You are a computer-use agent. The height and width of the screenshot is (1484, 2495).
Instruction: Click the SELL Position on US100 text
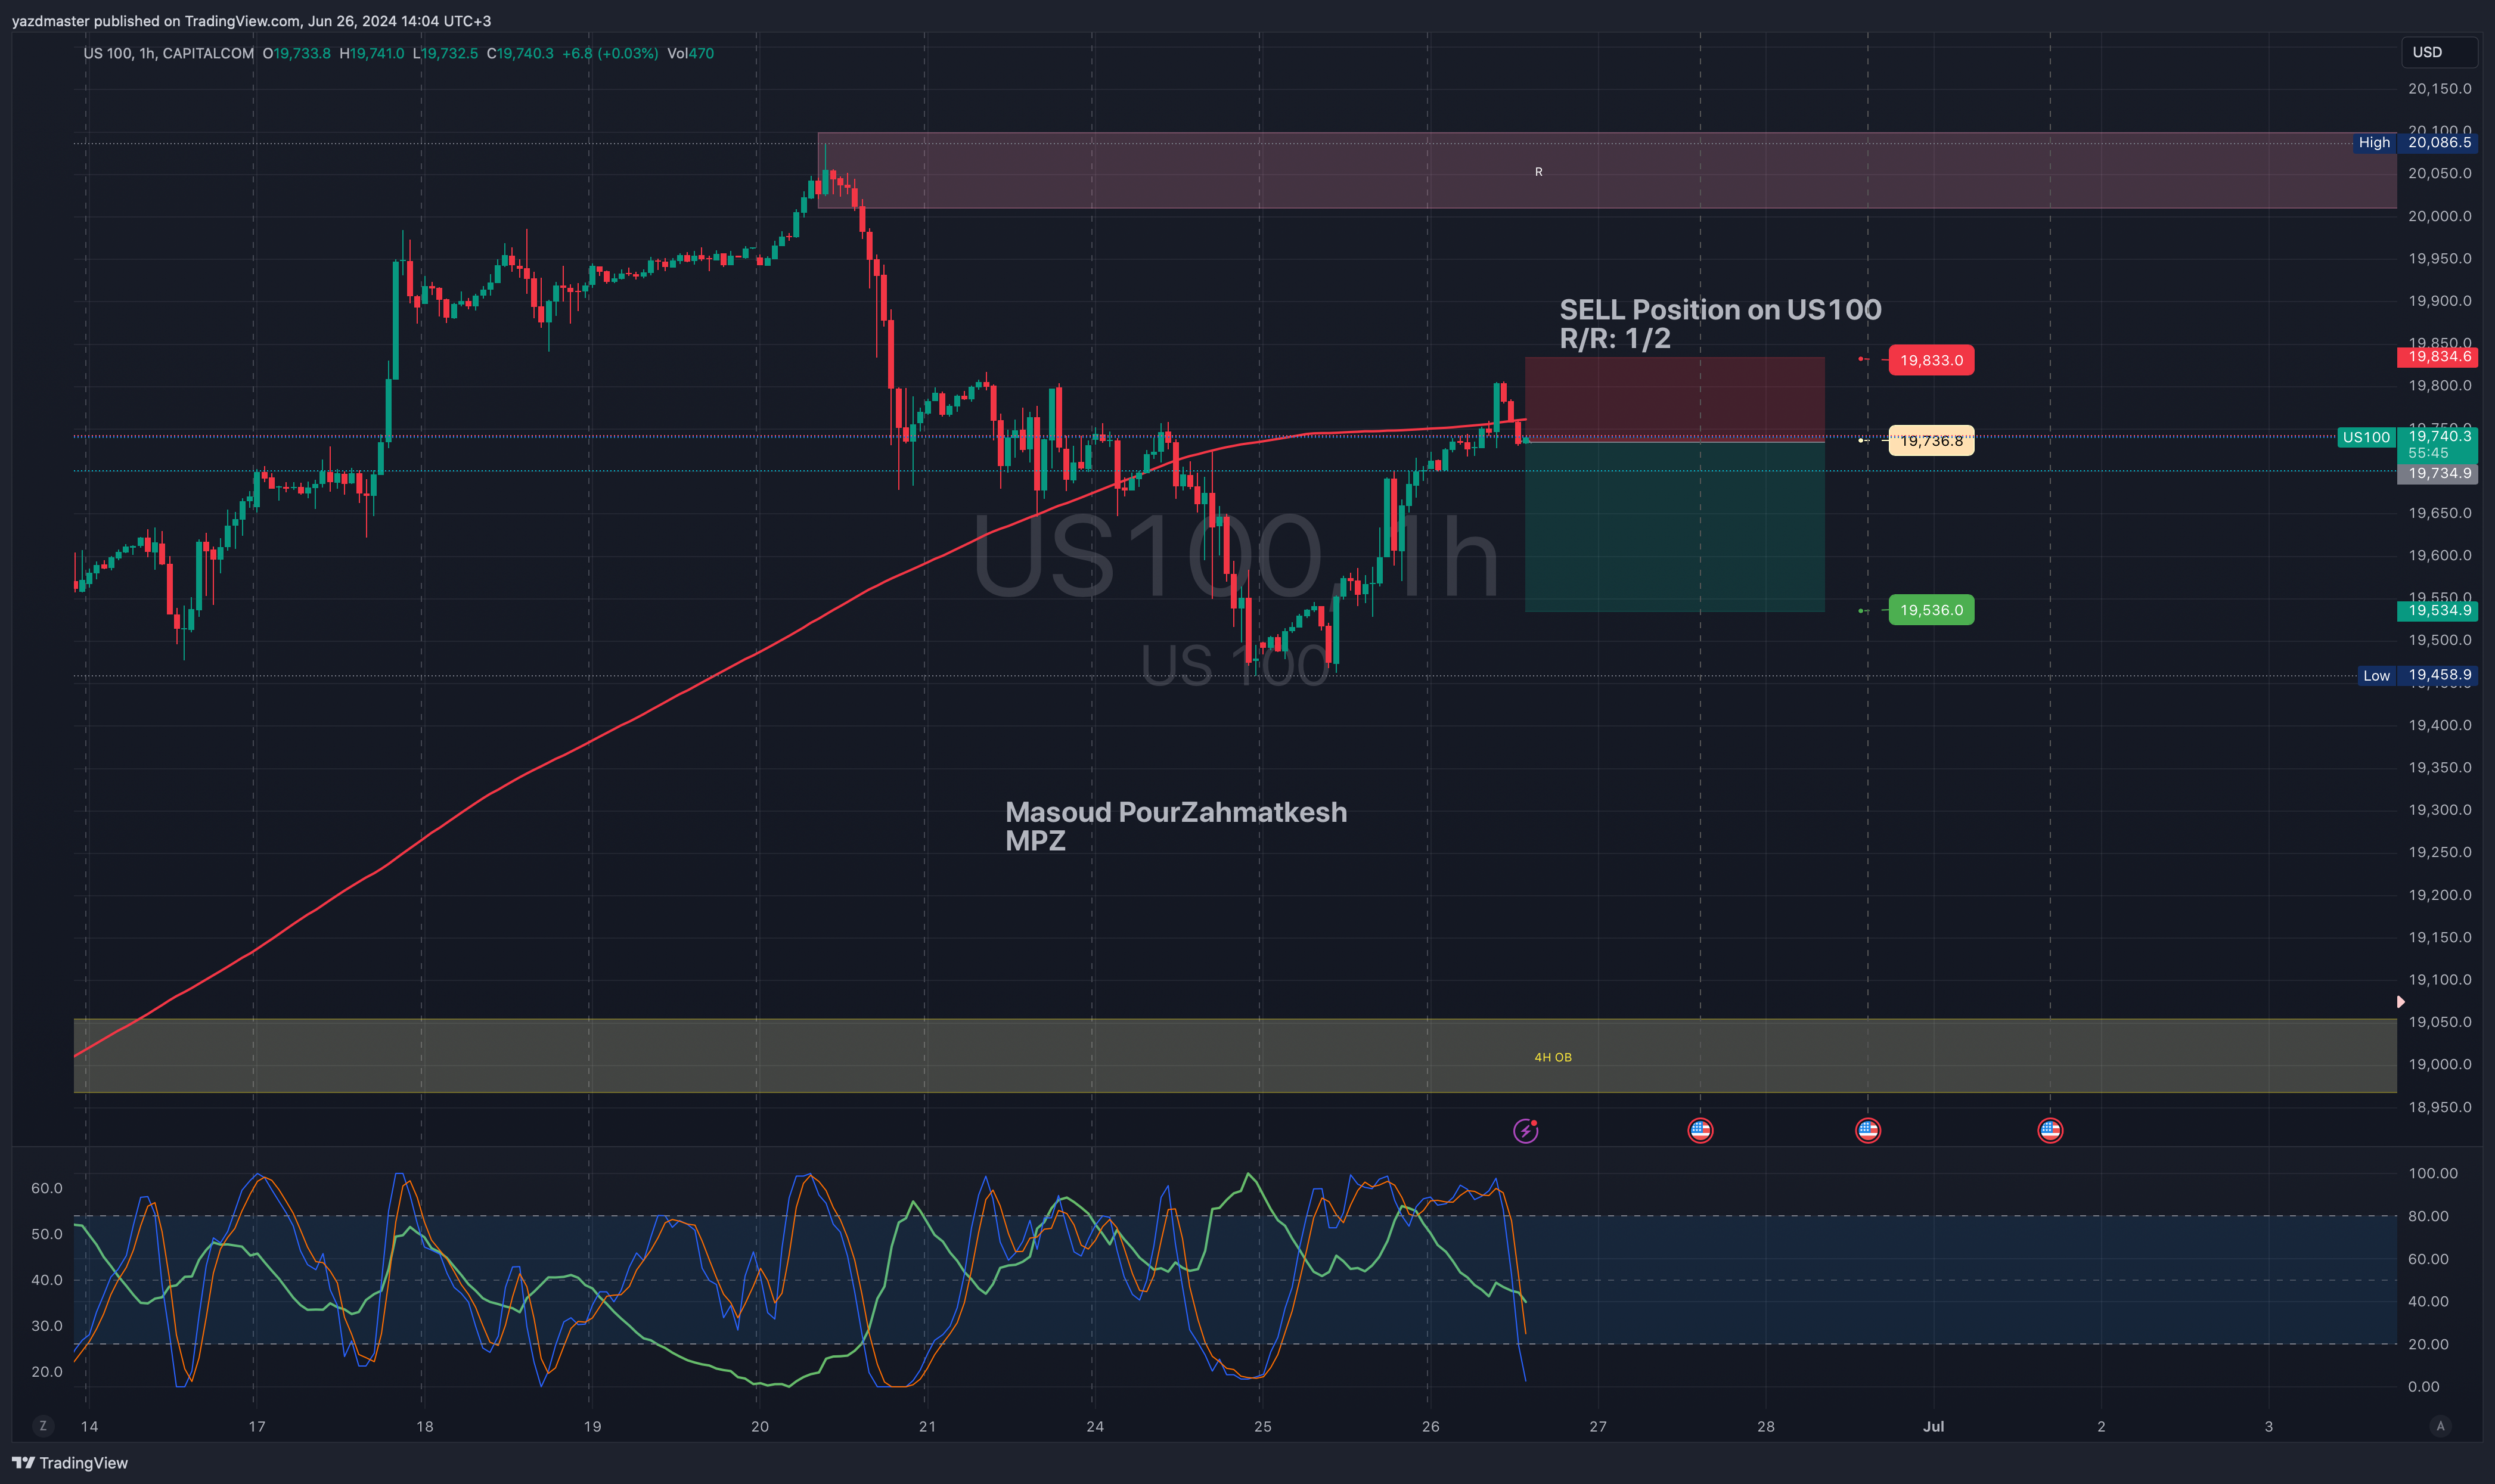tap(1720, 310)
